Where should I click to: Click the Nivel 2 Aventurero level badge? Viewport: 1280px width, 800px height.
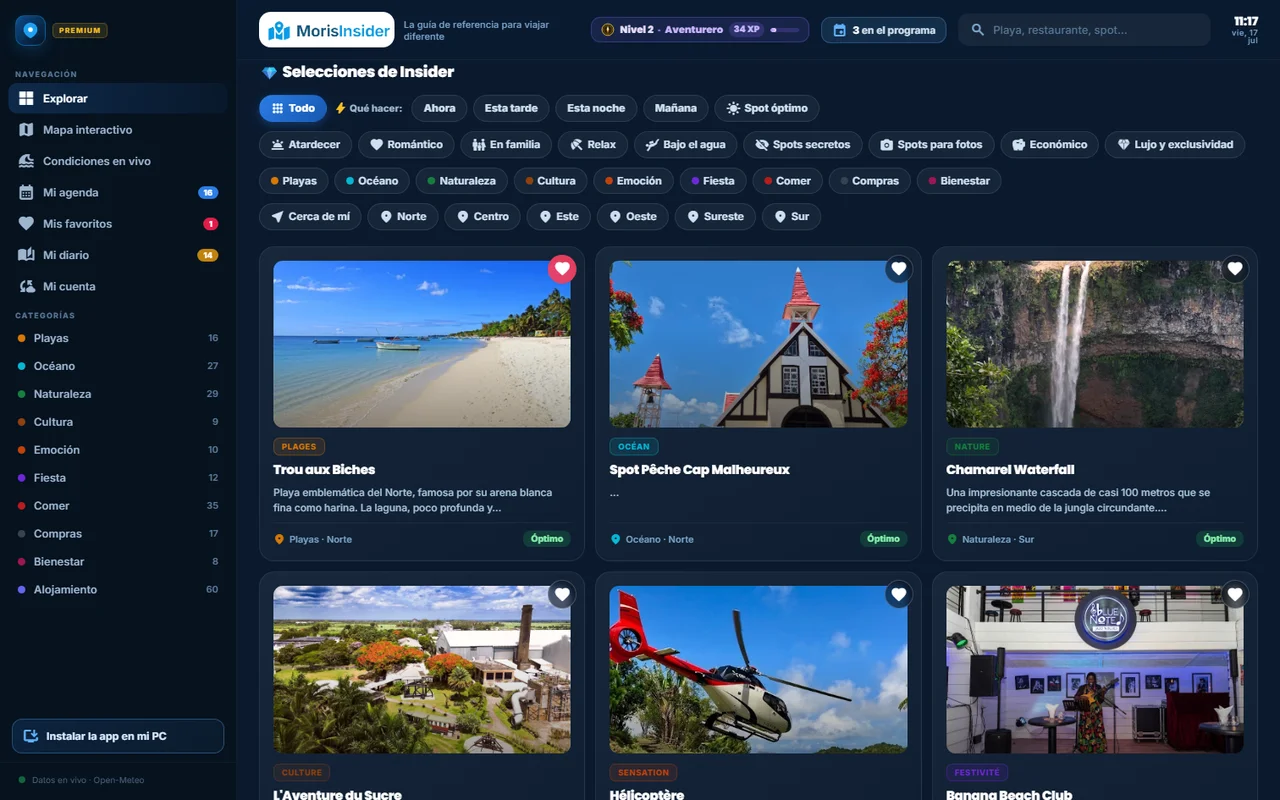tap(701, 30)
